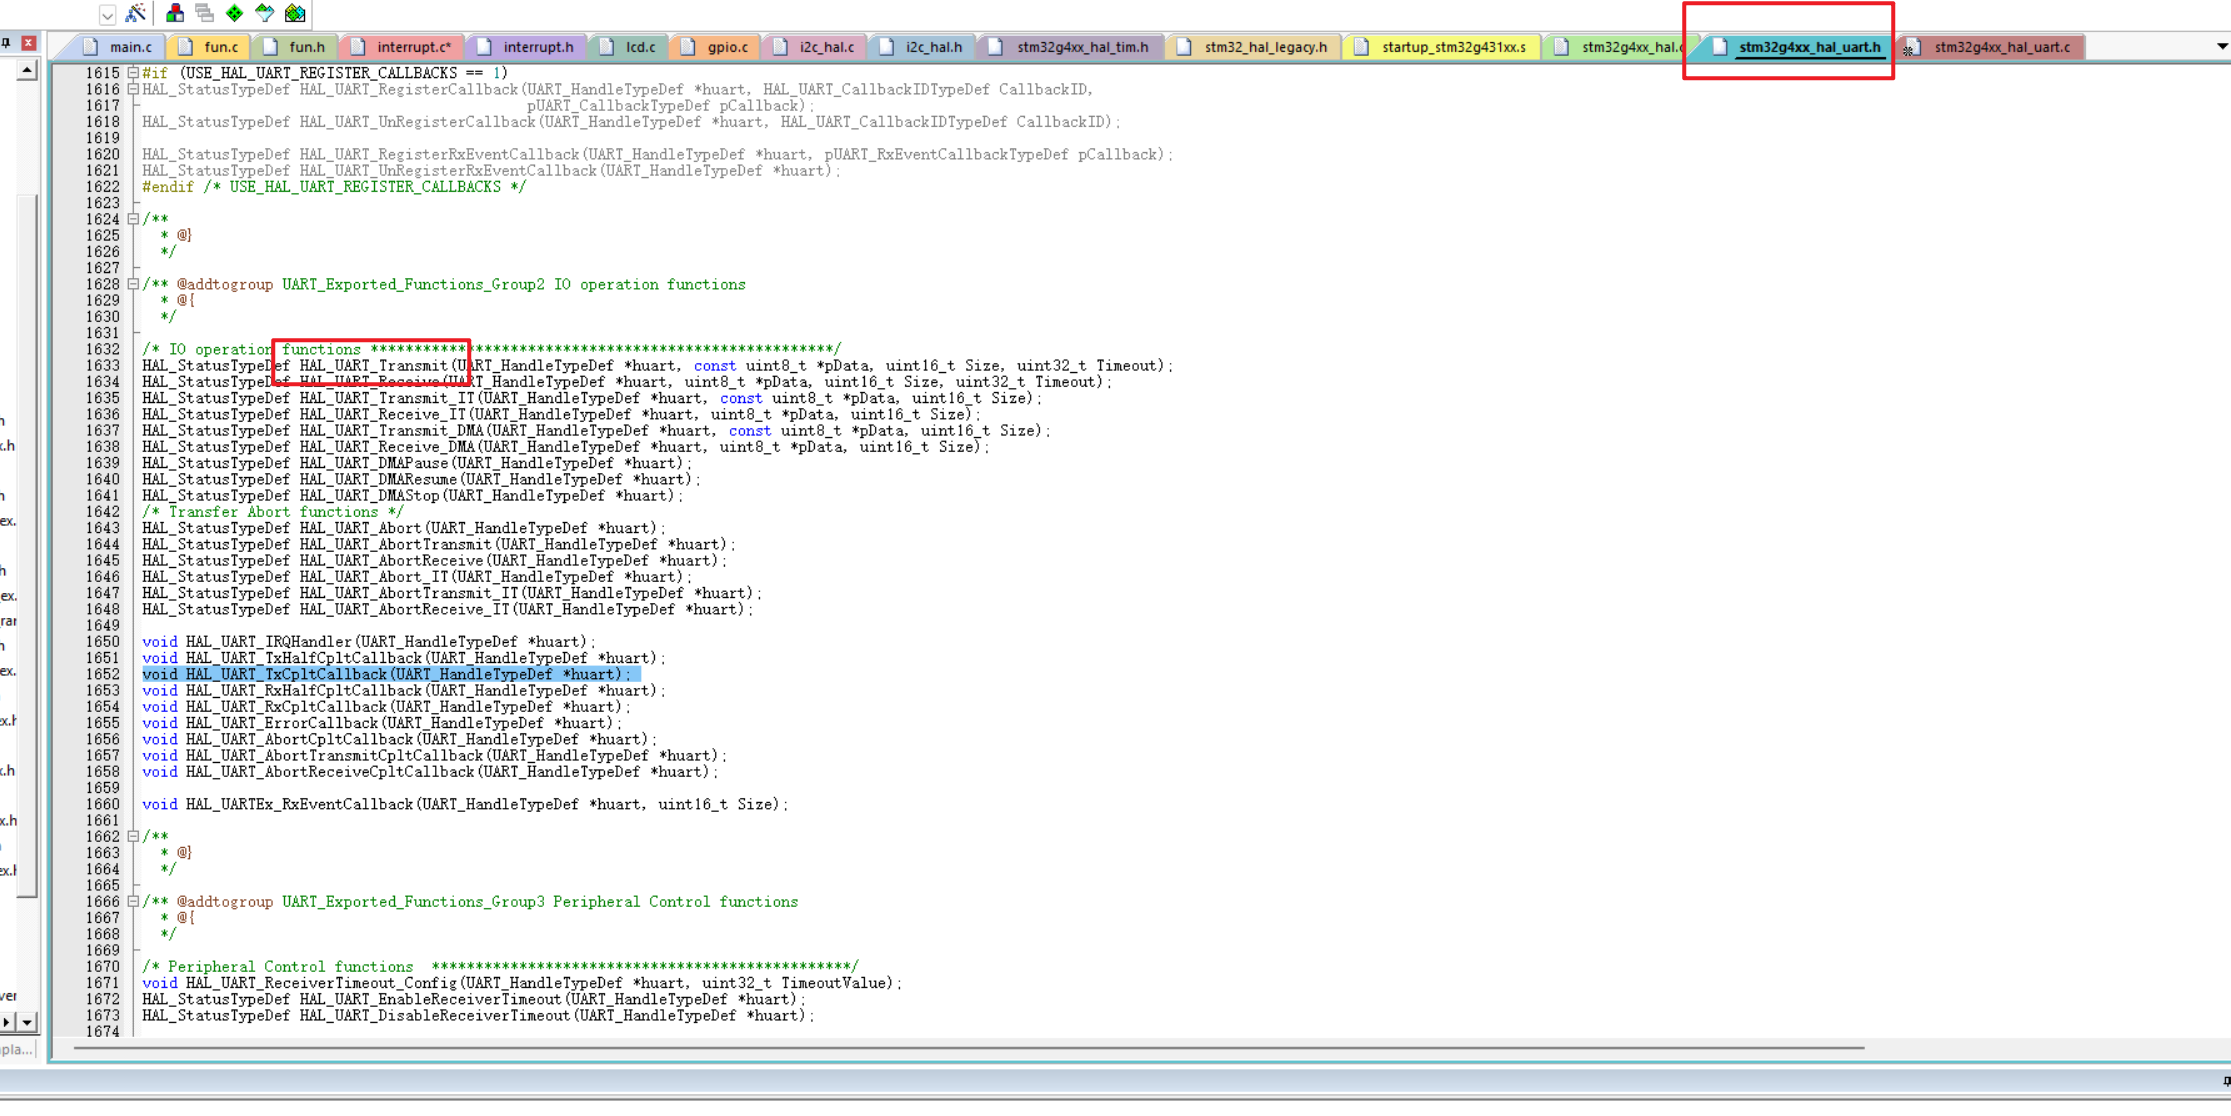The height and width of the screenshot is (1116, 2231).
Task: Click the left panel scroll up arrow
Action: click(x=28, y=70)
